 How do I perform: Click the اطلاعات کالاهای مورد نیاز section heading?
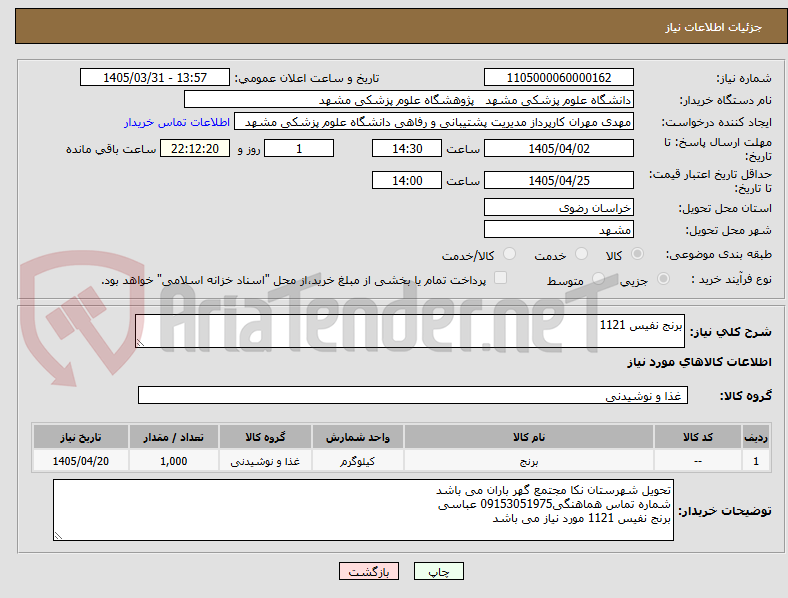pos(699,362)
